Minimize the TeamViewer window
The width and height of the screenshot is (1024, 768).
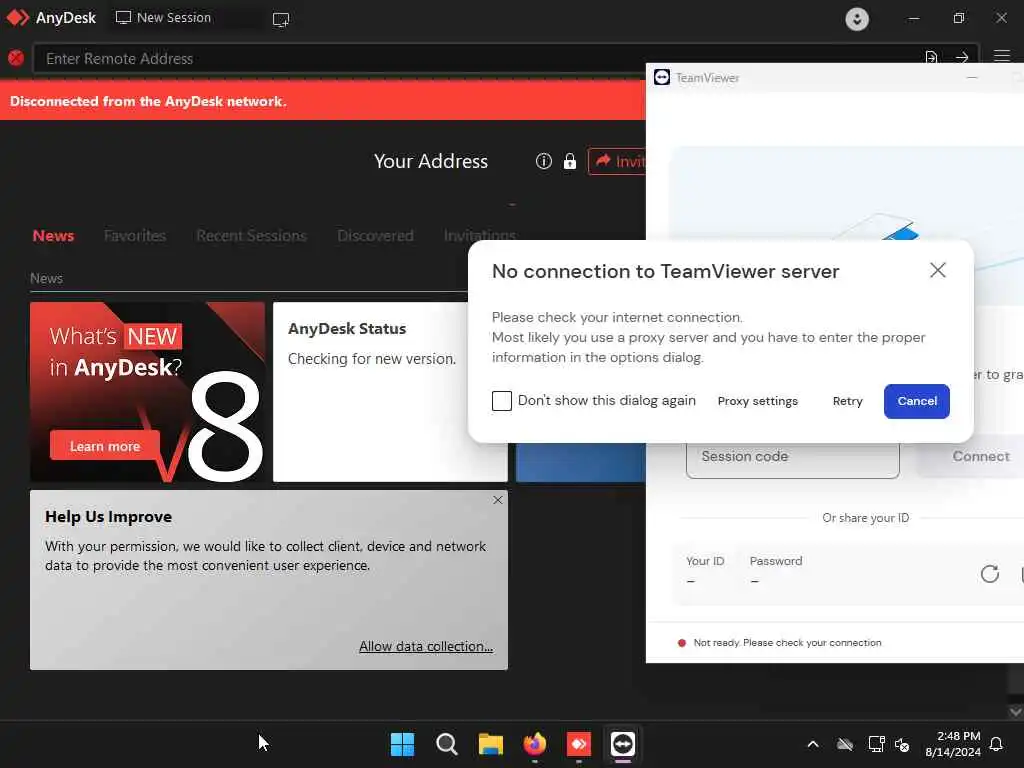click(x=972, y=78)
